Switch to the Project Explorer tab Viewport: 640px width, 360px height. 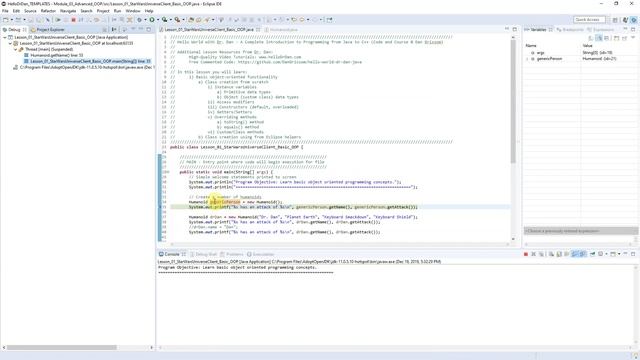click(47, 29)
